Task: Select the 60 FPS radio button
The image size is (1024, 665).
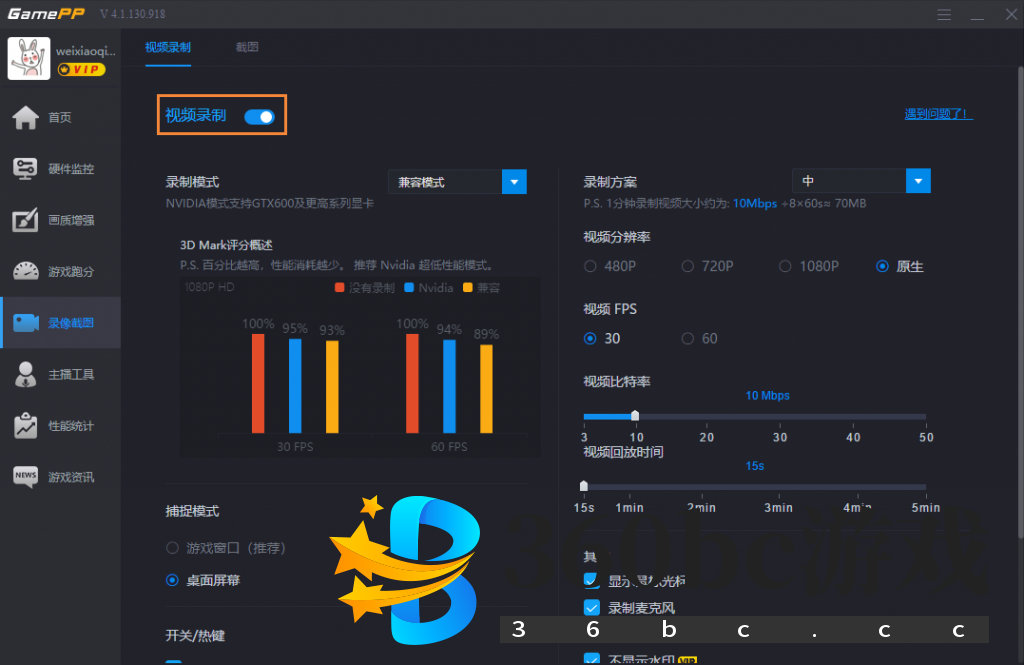Action: point(689,338)
